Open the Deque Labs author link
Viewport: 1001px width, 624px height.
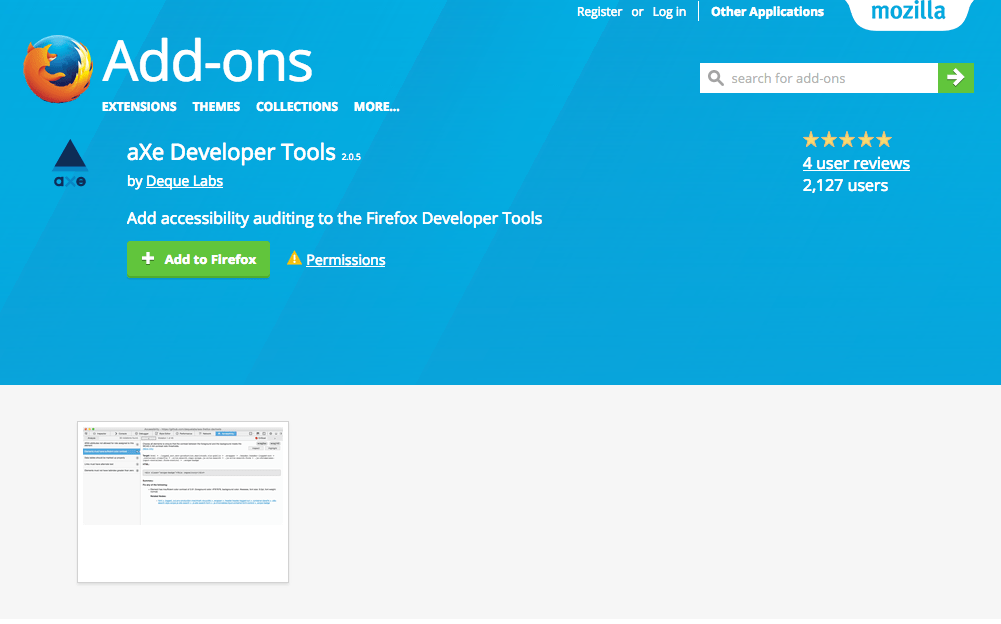click(184, 181)
